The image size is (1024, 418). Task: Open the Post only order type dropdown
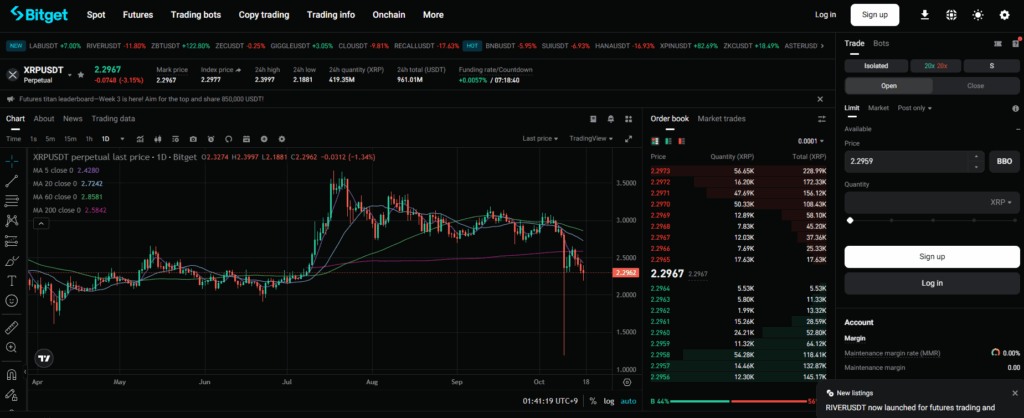tap(915, 107)
